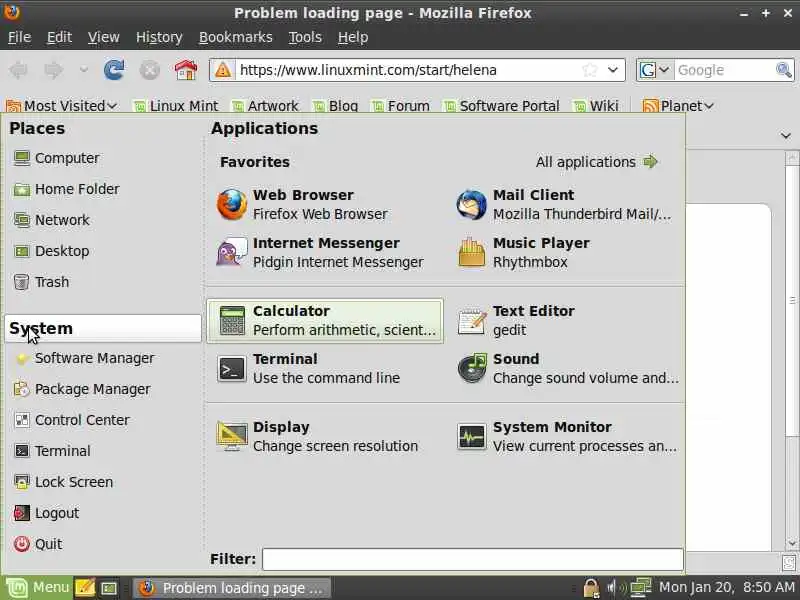Open Package Manager
Image resolution: width=800 pixels, height=600 pixels.
[x=82, y=389]
